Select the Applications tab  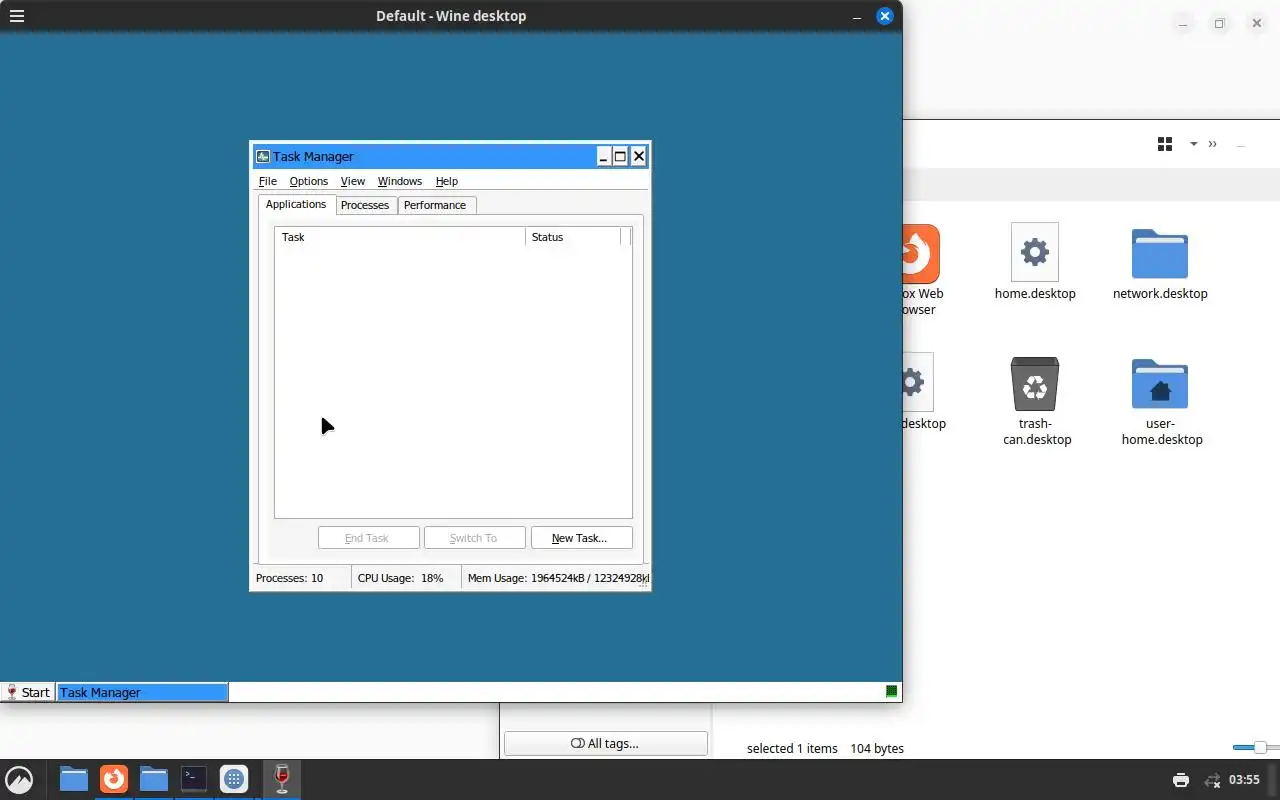click(295, 204)
